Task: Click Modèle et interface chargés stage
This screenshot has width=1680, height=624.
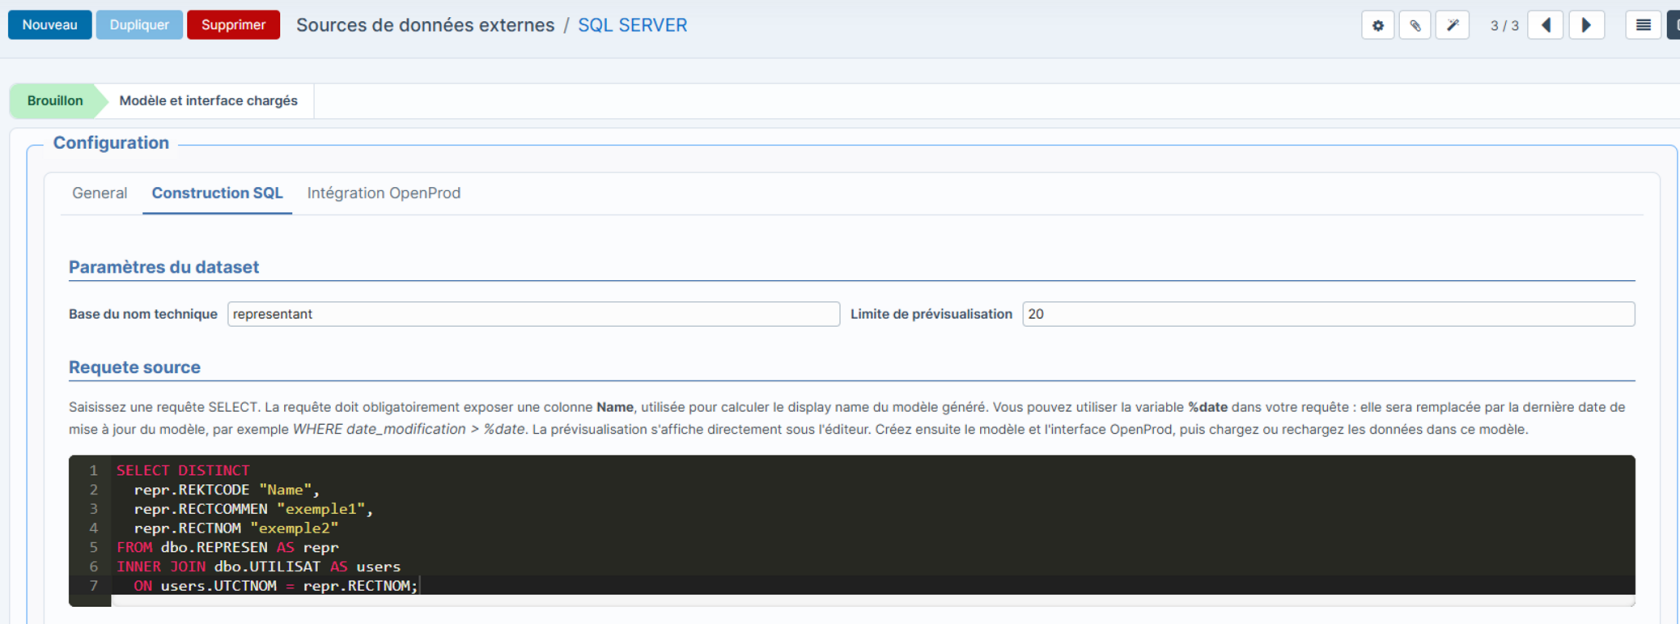Action: 208,101
